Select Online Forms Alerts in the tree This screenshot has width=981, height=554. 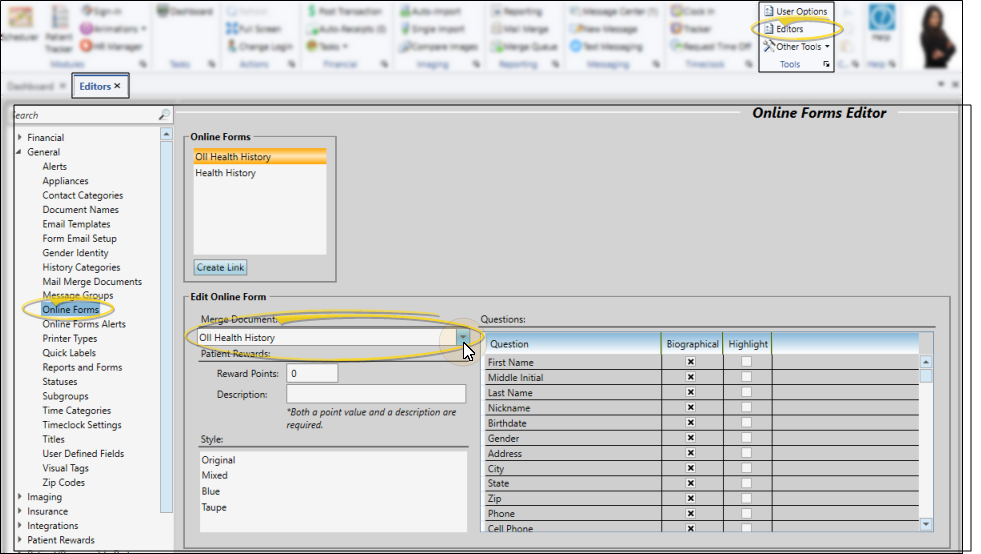point(84,324)
